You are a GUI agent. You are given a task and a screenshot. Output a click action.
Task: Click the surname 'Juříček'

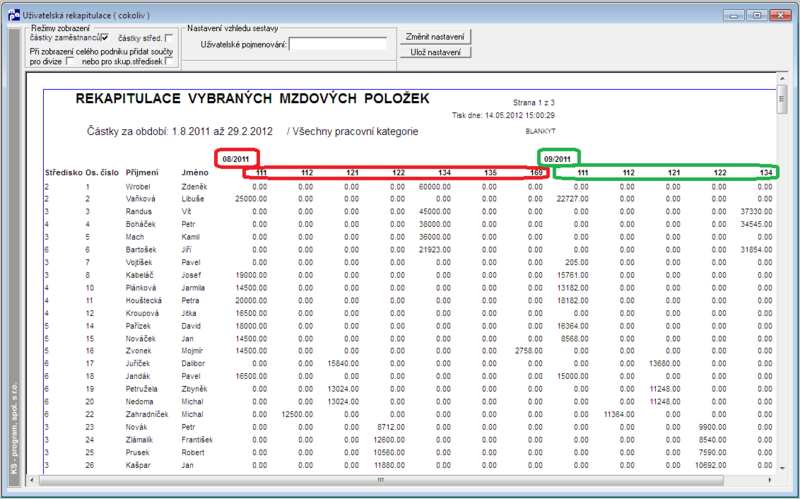[138, 364]
